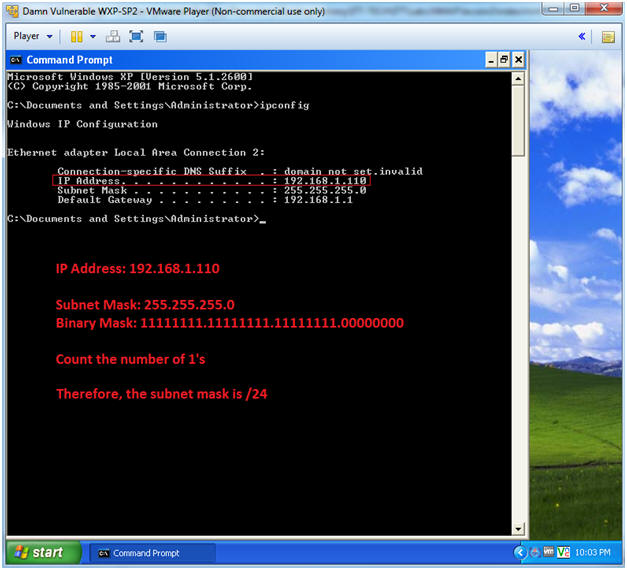Restore the Command Prompt window
Image resolution: width=627 pixels, height=570 pixels.
click(504, 60)
